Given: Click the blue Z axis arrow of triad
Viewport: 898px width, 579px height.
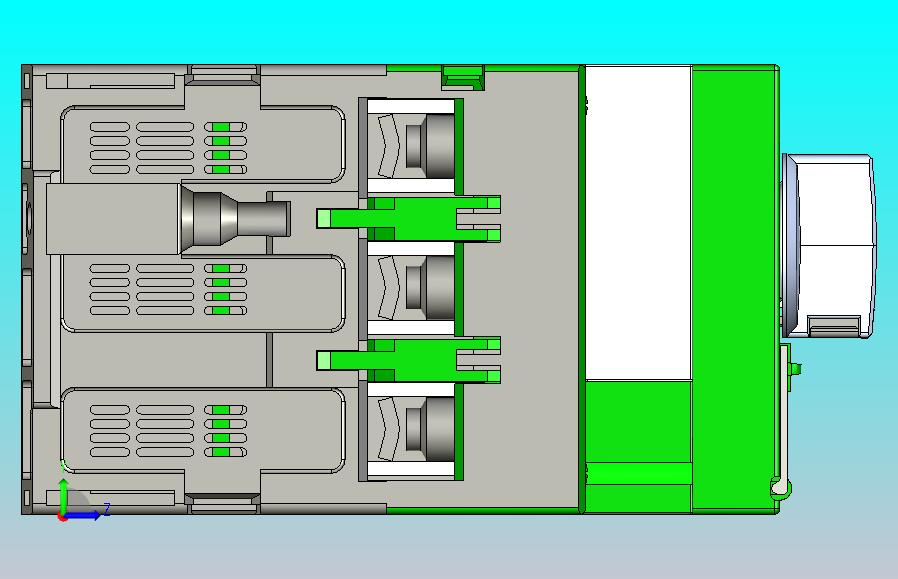Looking at the screenshot, I should pyautogui.click(x=84, y=516).
